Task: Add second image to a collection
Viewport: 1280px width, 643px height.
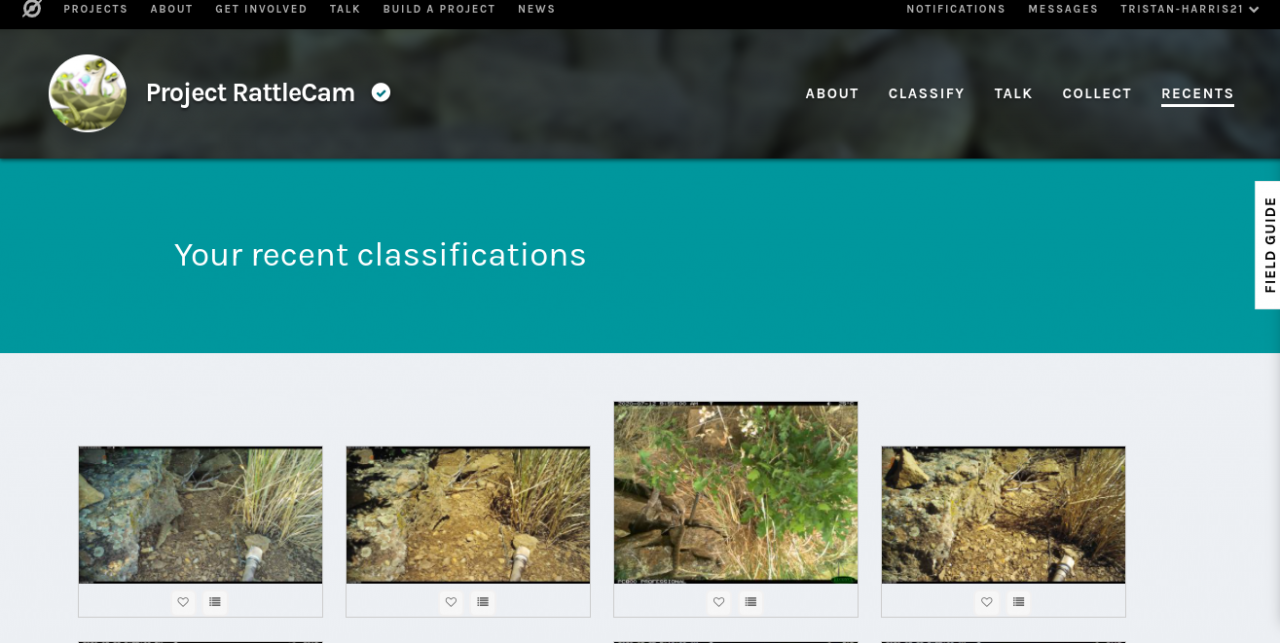Action: point(483,602)
